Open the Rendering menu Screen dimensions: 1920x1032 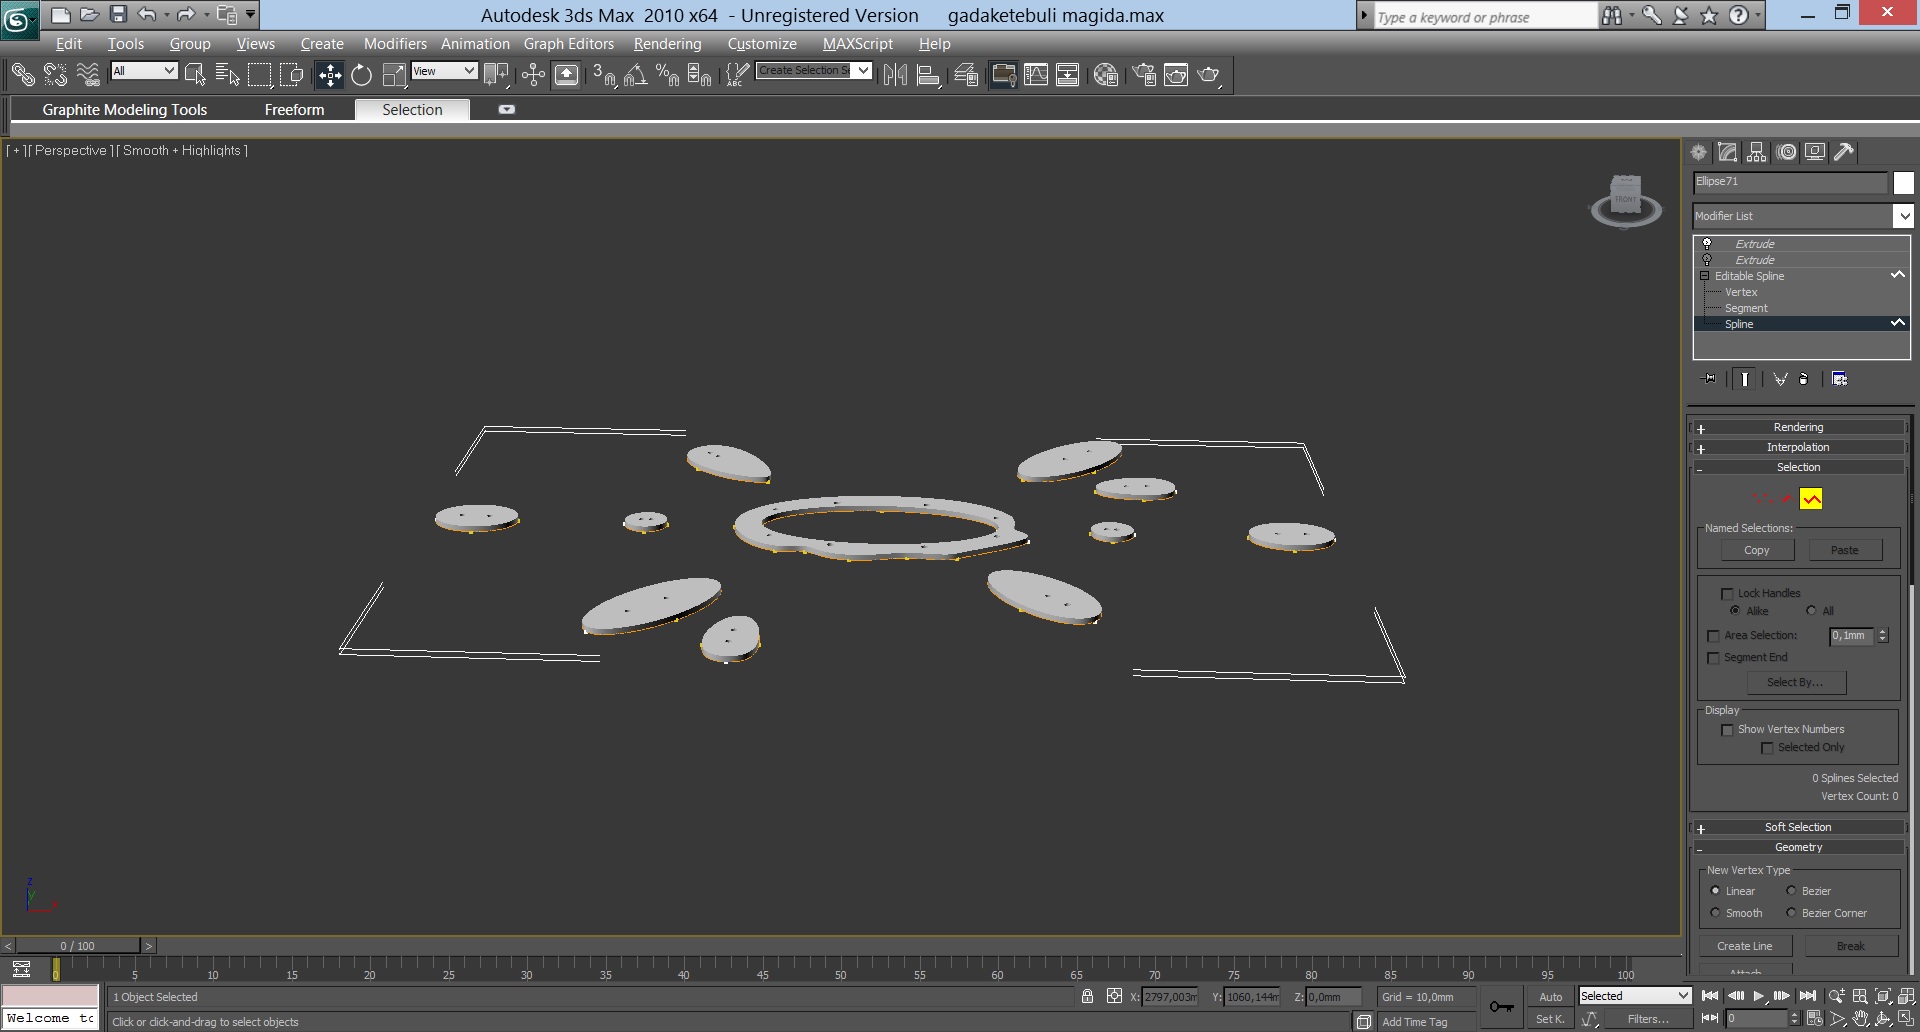coord(667,44)
